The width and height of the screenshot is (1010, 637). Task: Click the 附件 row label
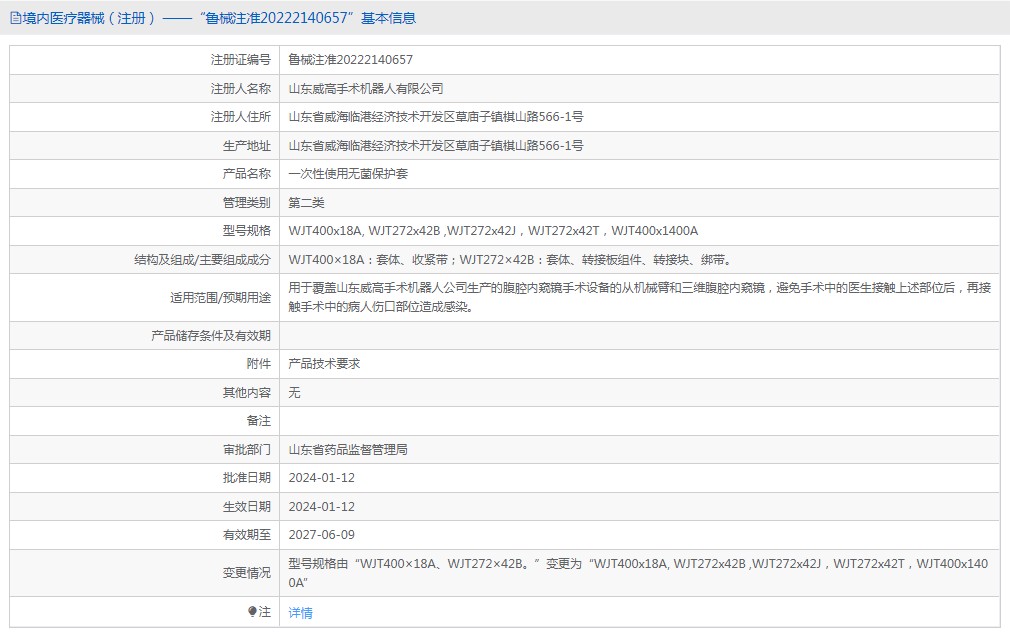tap(259, 364)
